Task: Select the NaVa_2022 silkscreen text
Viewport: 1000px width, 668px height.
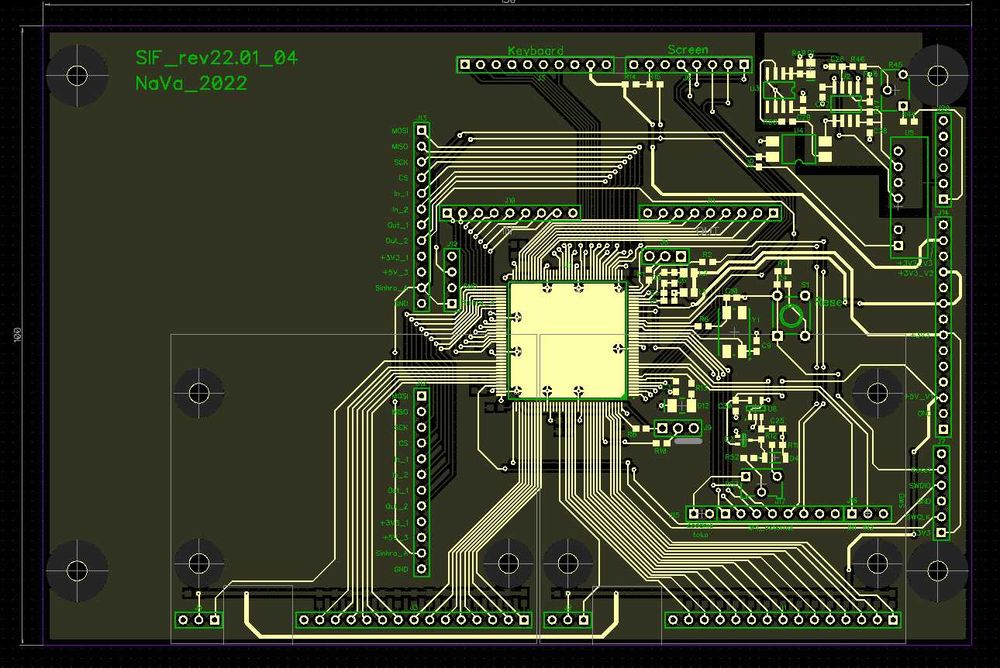Action: (x=191, y=84)
